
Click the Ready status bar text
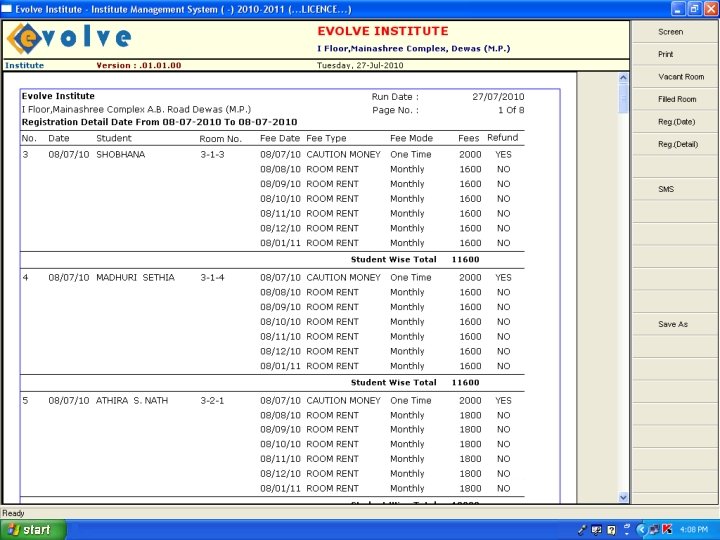tap(13, 513)
